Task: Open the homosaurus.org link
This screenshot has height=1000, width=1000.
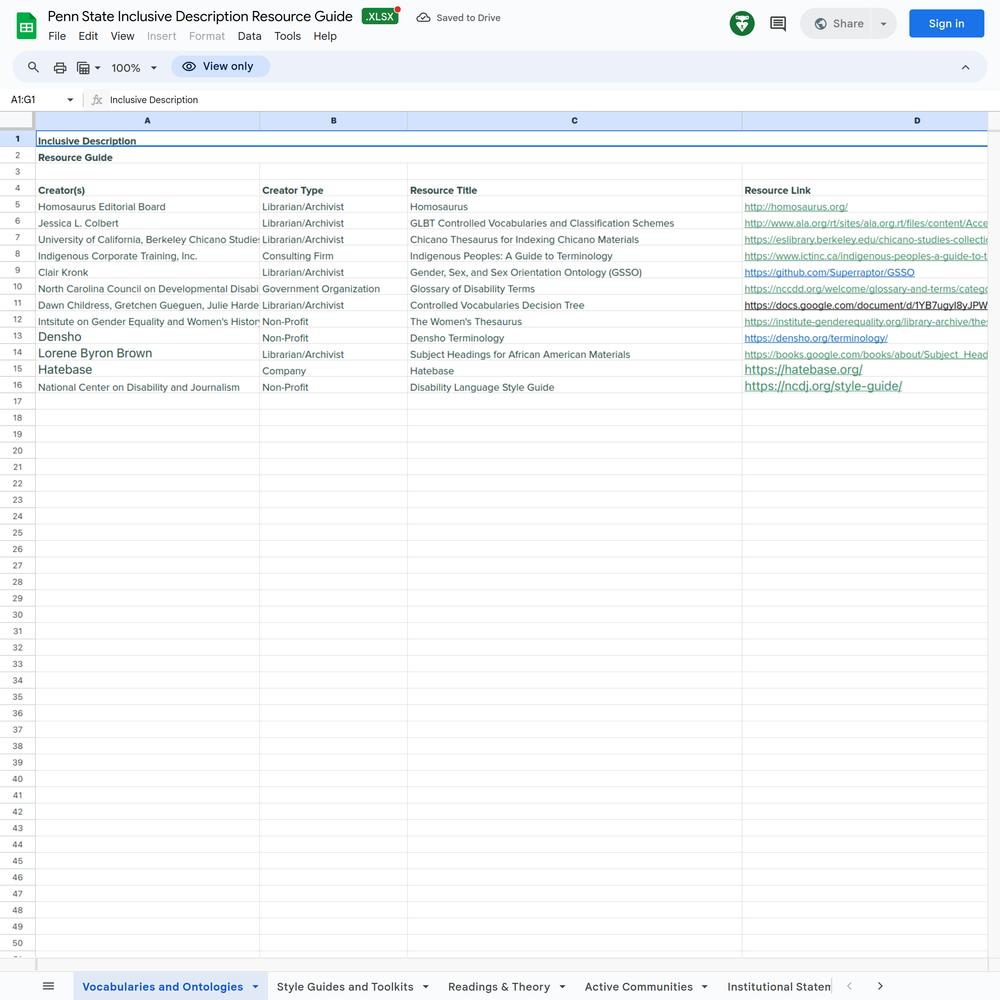Action: point(795,207)
